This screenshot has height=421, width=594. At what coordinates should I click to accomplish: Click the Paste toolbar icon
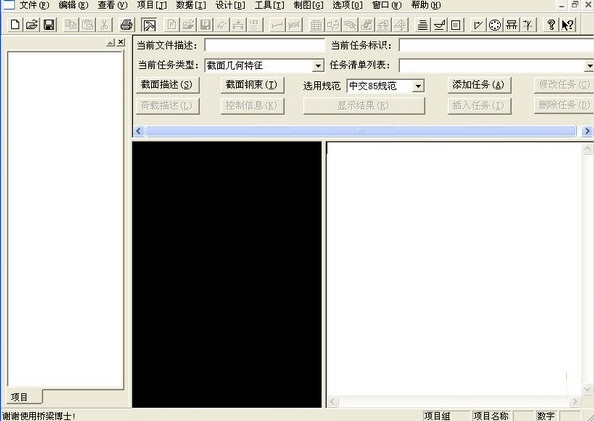click(x=88, y=25)
